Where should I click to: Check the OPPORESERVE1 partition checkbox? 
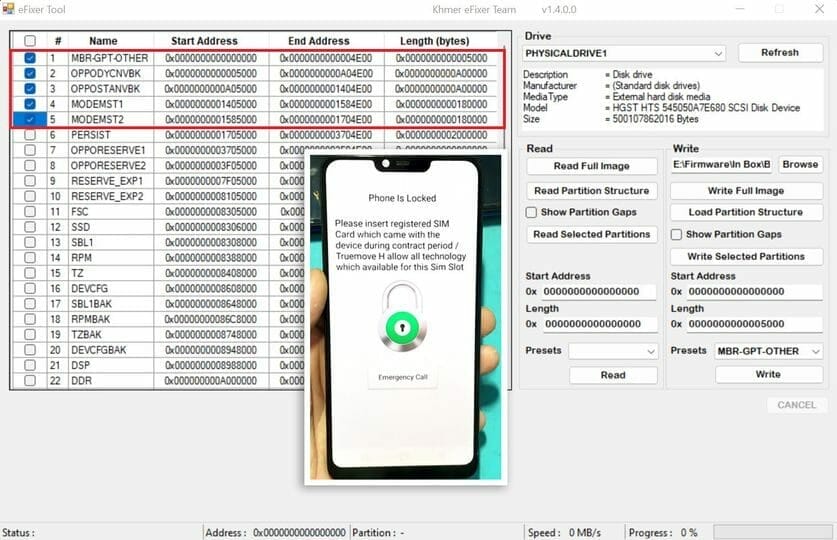point(30,150)
